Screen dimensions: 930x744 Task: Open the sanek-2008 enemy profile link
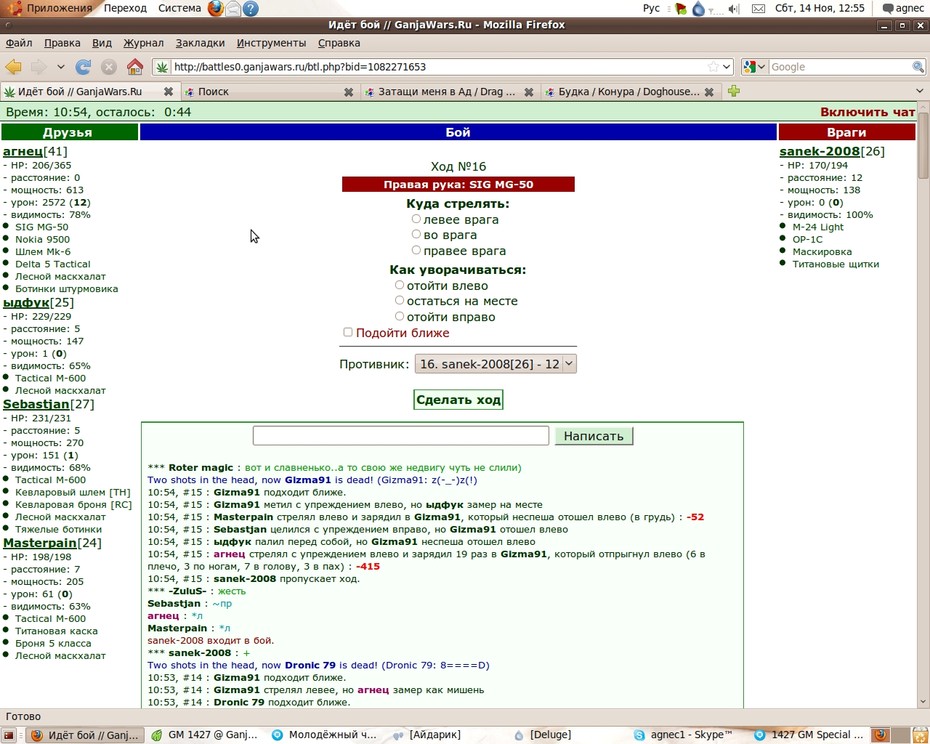pyautogui.click(x=819, y=151)
